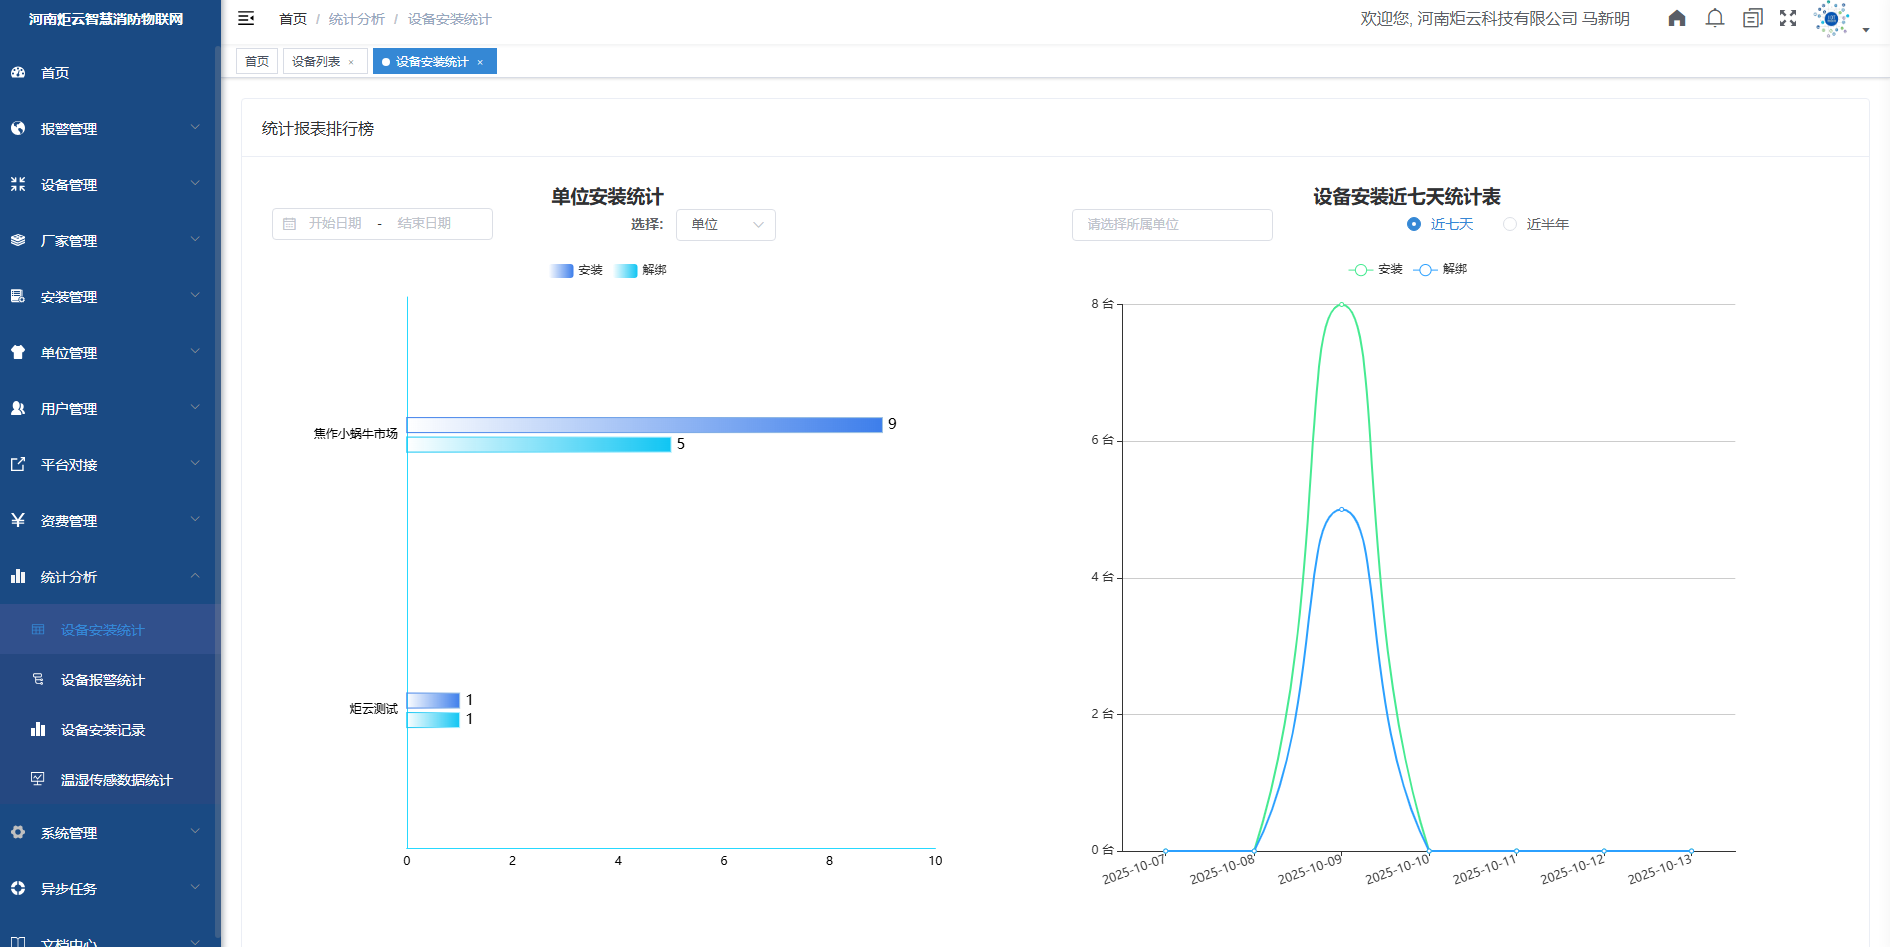
Task: Open the notification bell
Action: point(1715,18)
